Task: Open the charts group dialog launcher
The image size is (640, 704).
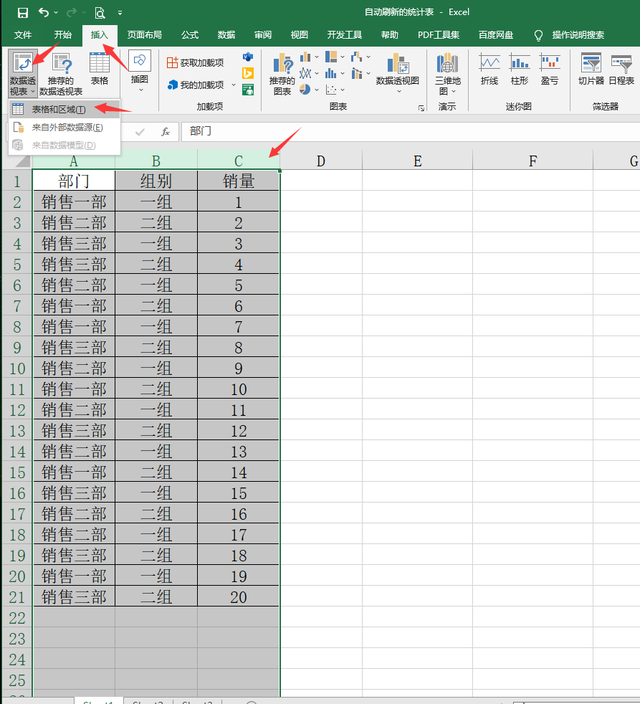Action: 421,108
